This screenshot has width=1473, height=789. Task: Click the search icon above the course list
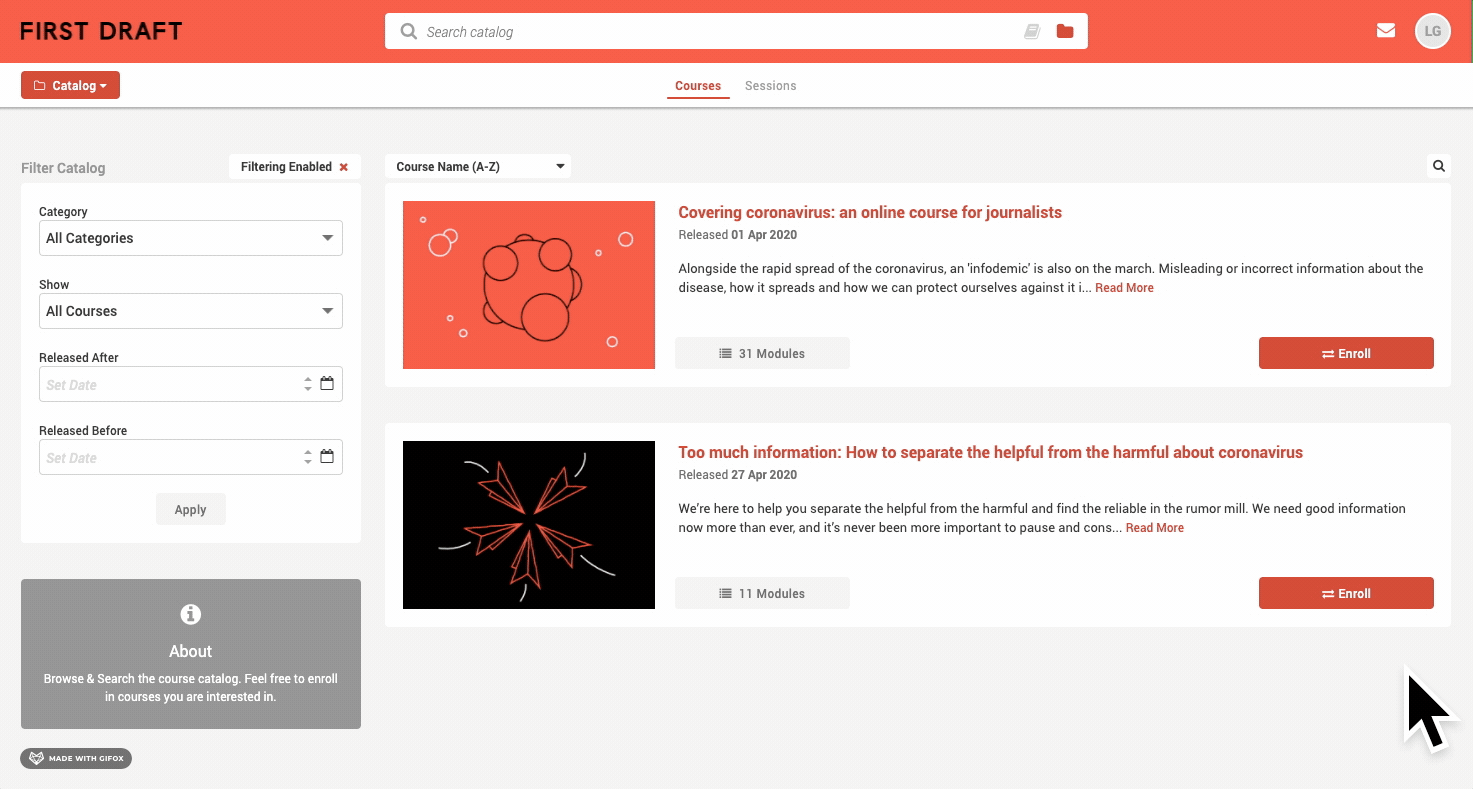tap(1439, 166)
